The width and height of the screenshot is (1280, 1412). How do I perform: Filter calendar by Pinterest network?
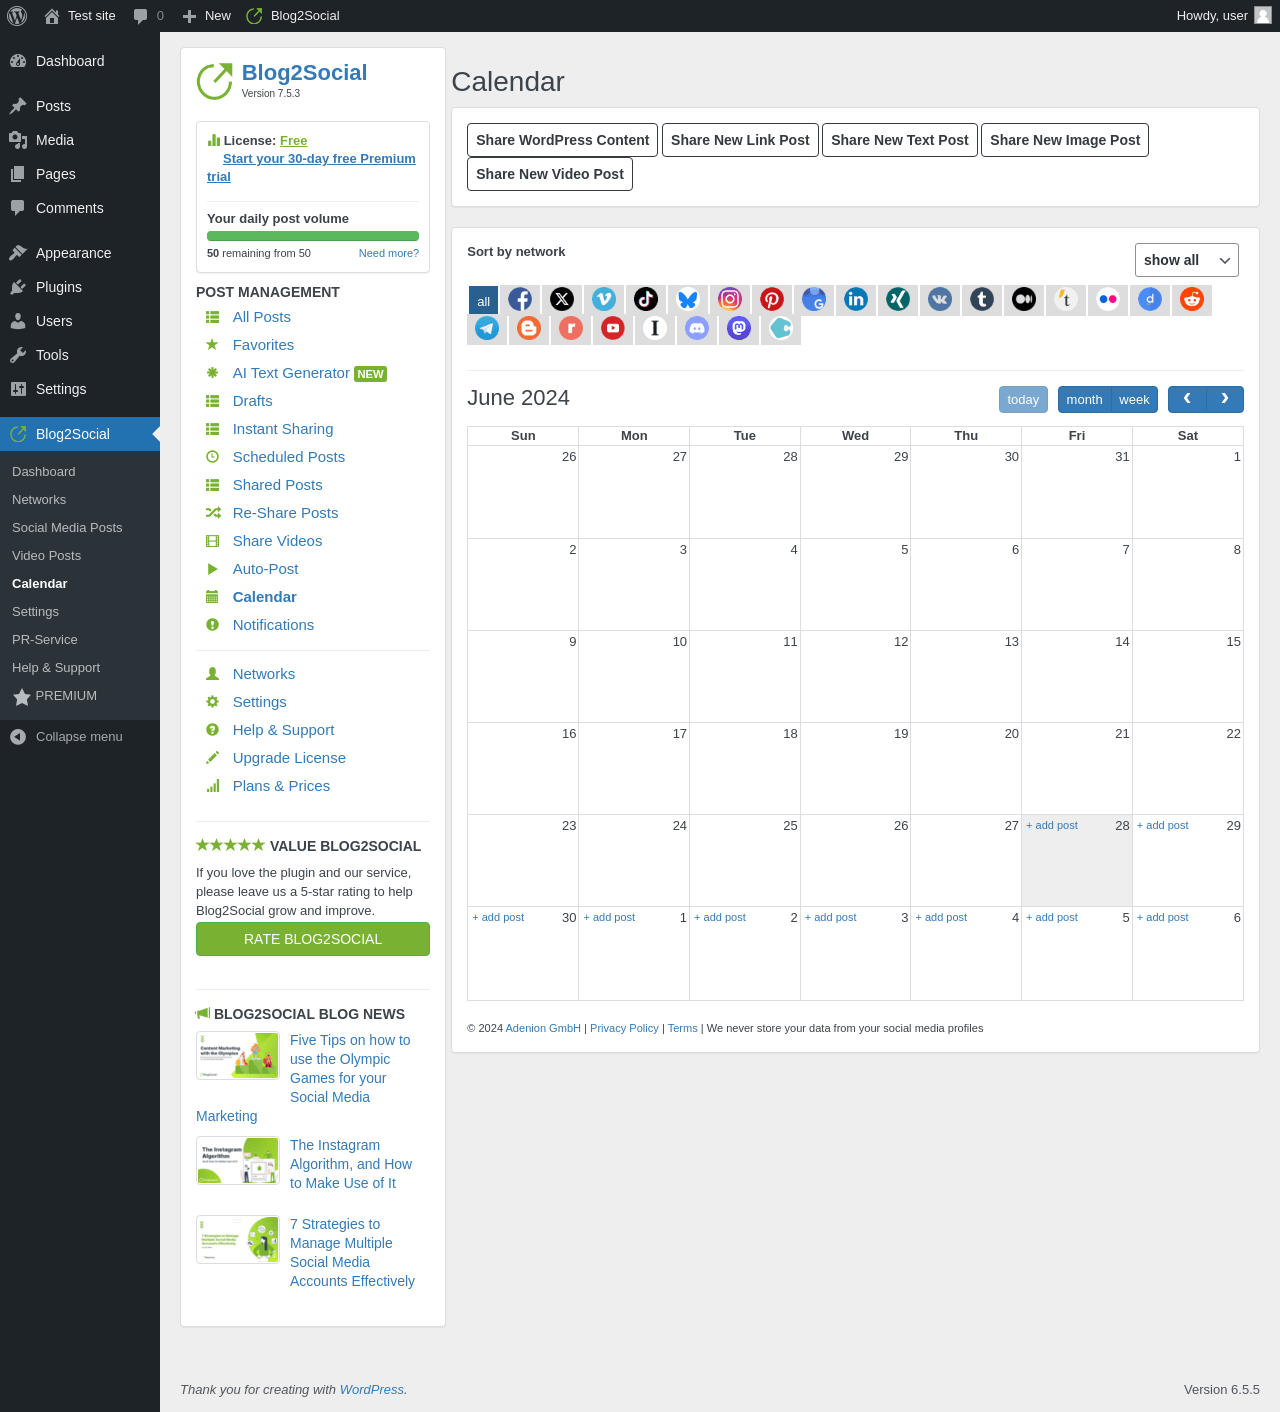tap(772, 299)
